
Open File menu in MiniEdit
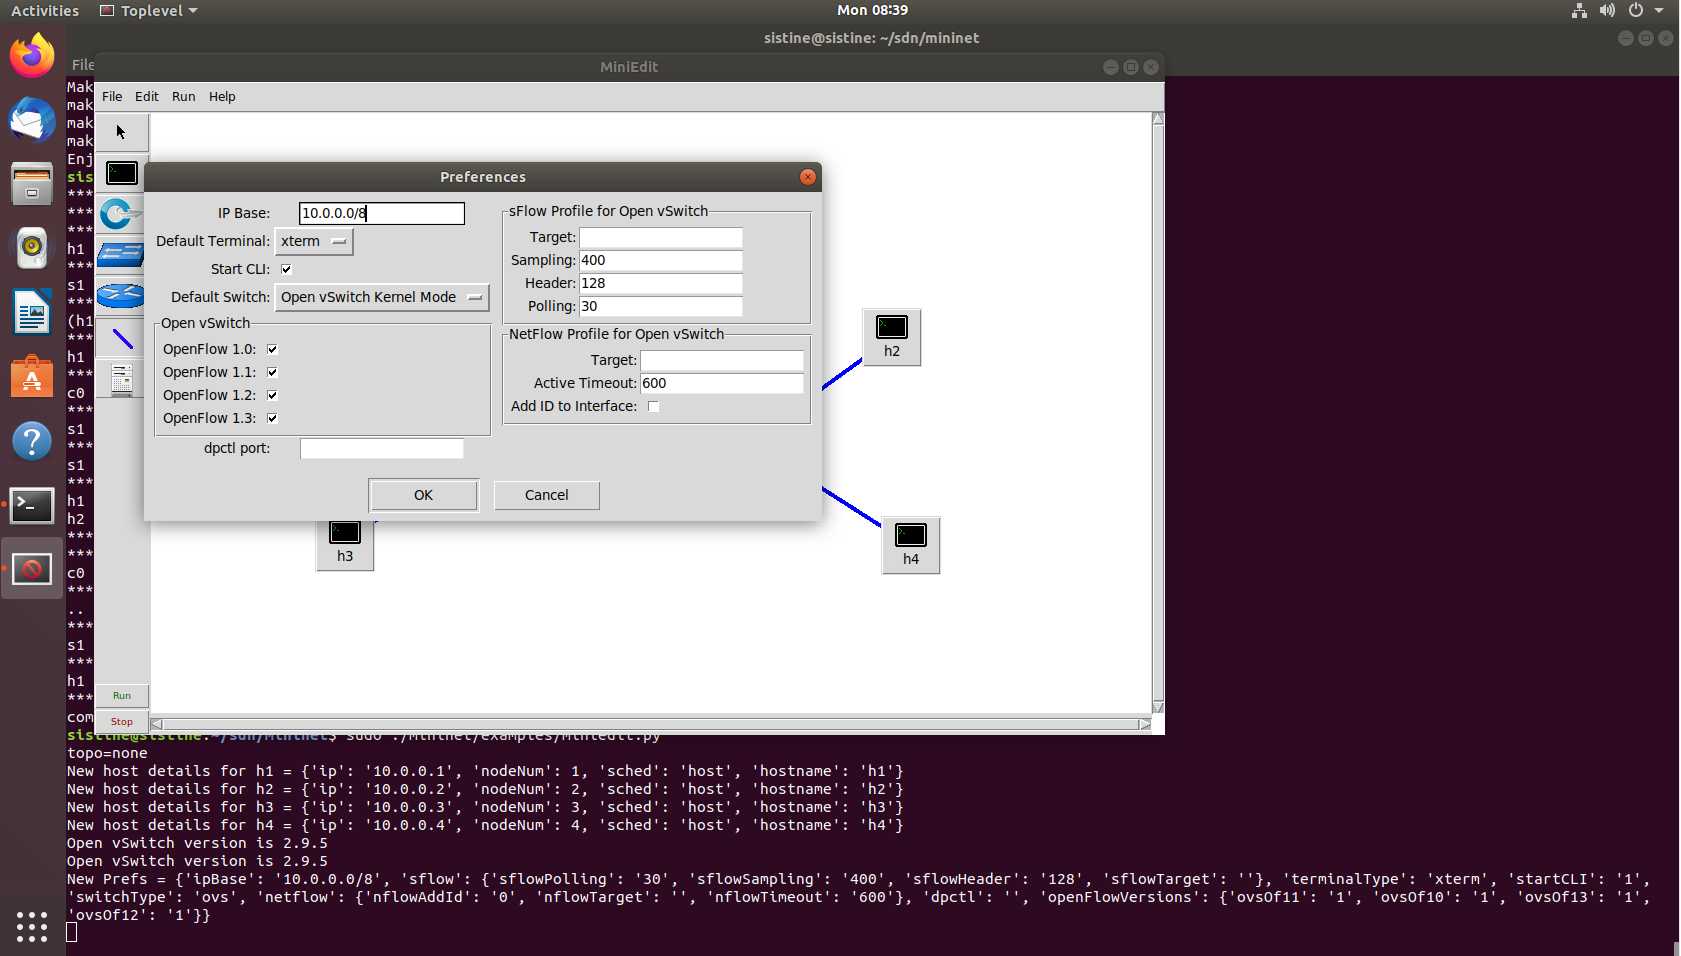112,96
